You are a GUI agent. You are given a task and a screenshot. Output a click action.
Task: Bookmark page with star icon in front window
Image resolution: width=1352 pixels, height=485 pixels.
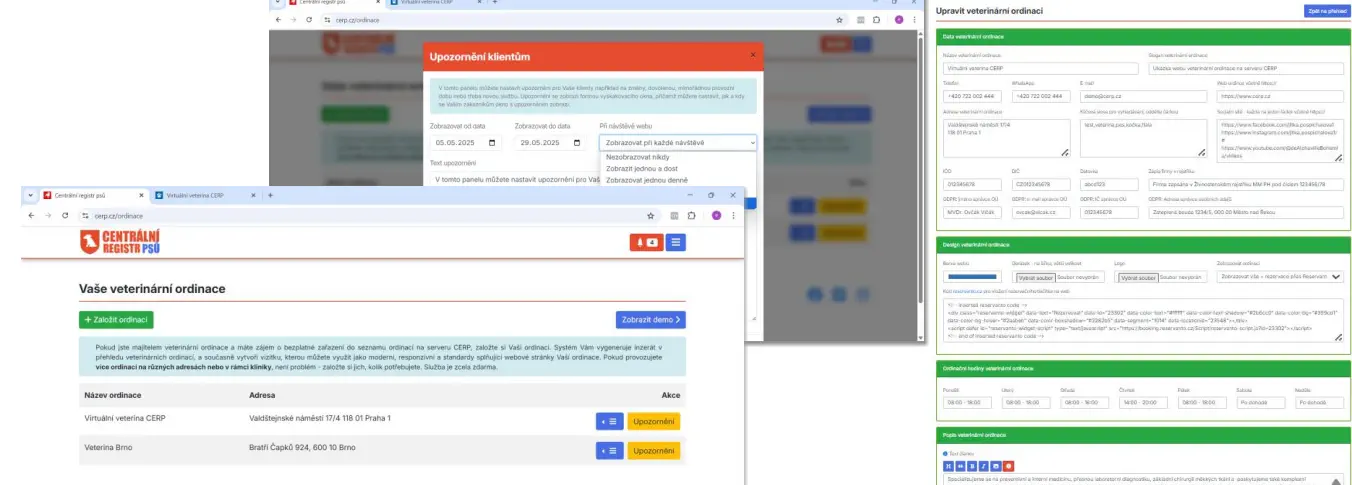pos(651,215)
